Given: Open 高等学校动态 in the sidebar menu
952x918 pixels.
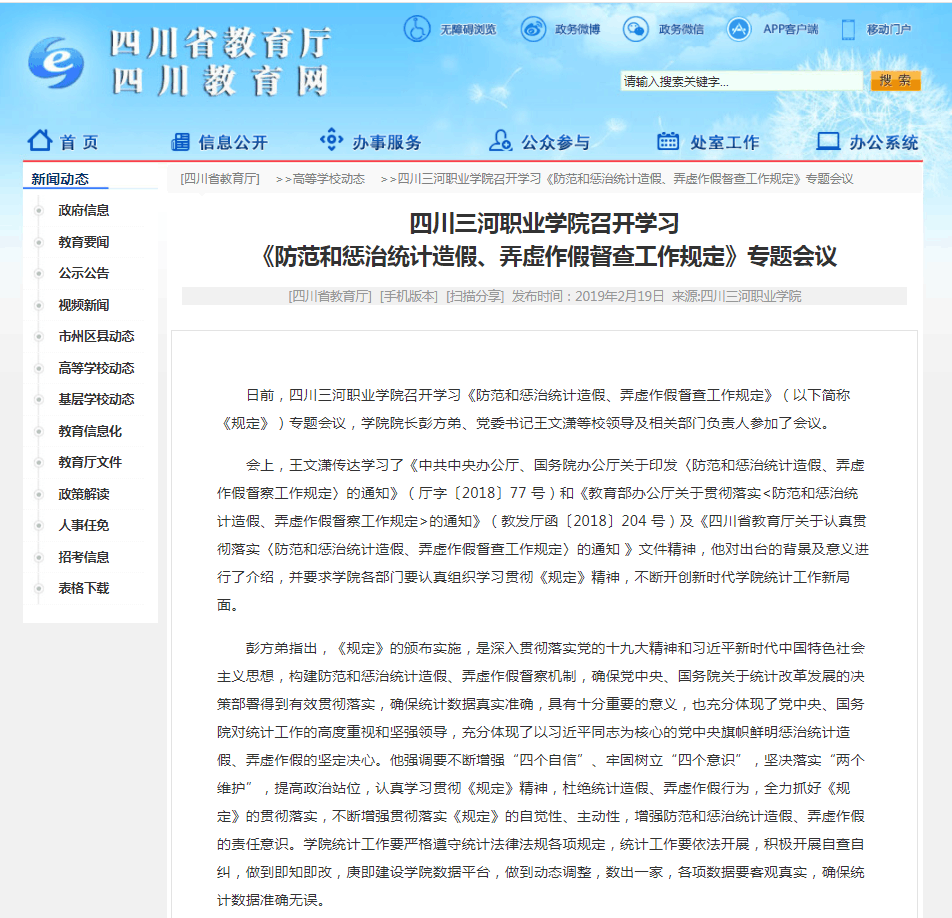Looking at the screenshot, I should [96, 368].
